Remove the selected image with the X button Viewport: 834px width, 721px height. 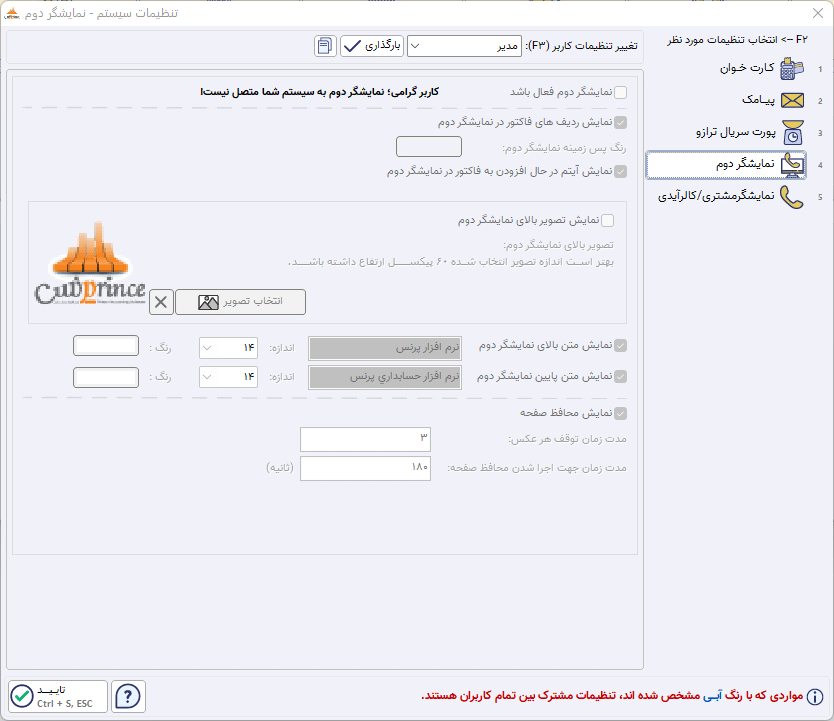(161, 302)
